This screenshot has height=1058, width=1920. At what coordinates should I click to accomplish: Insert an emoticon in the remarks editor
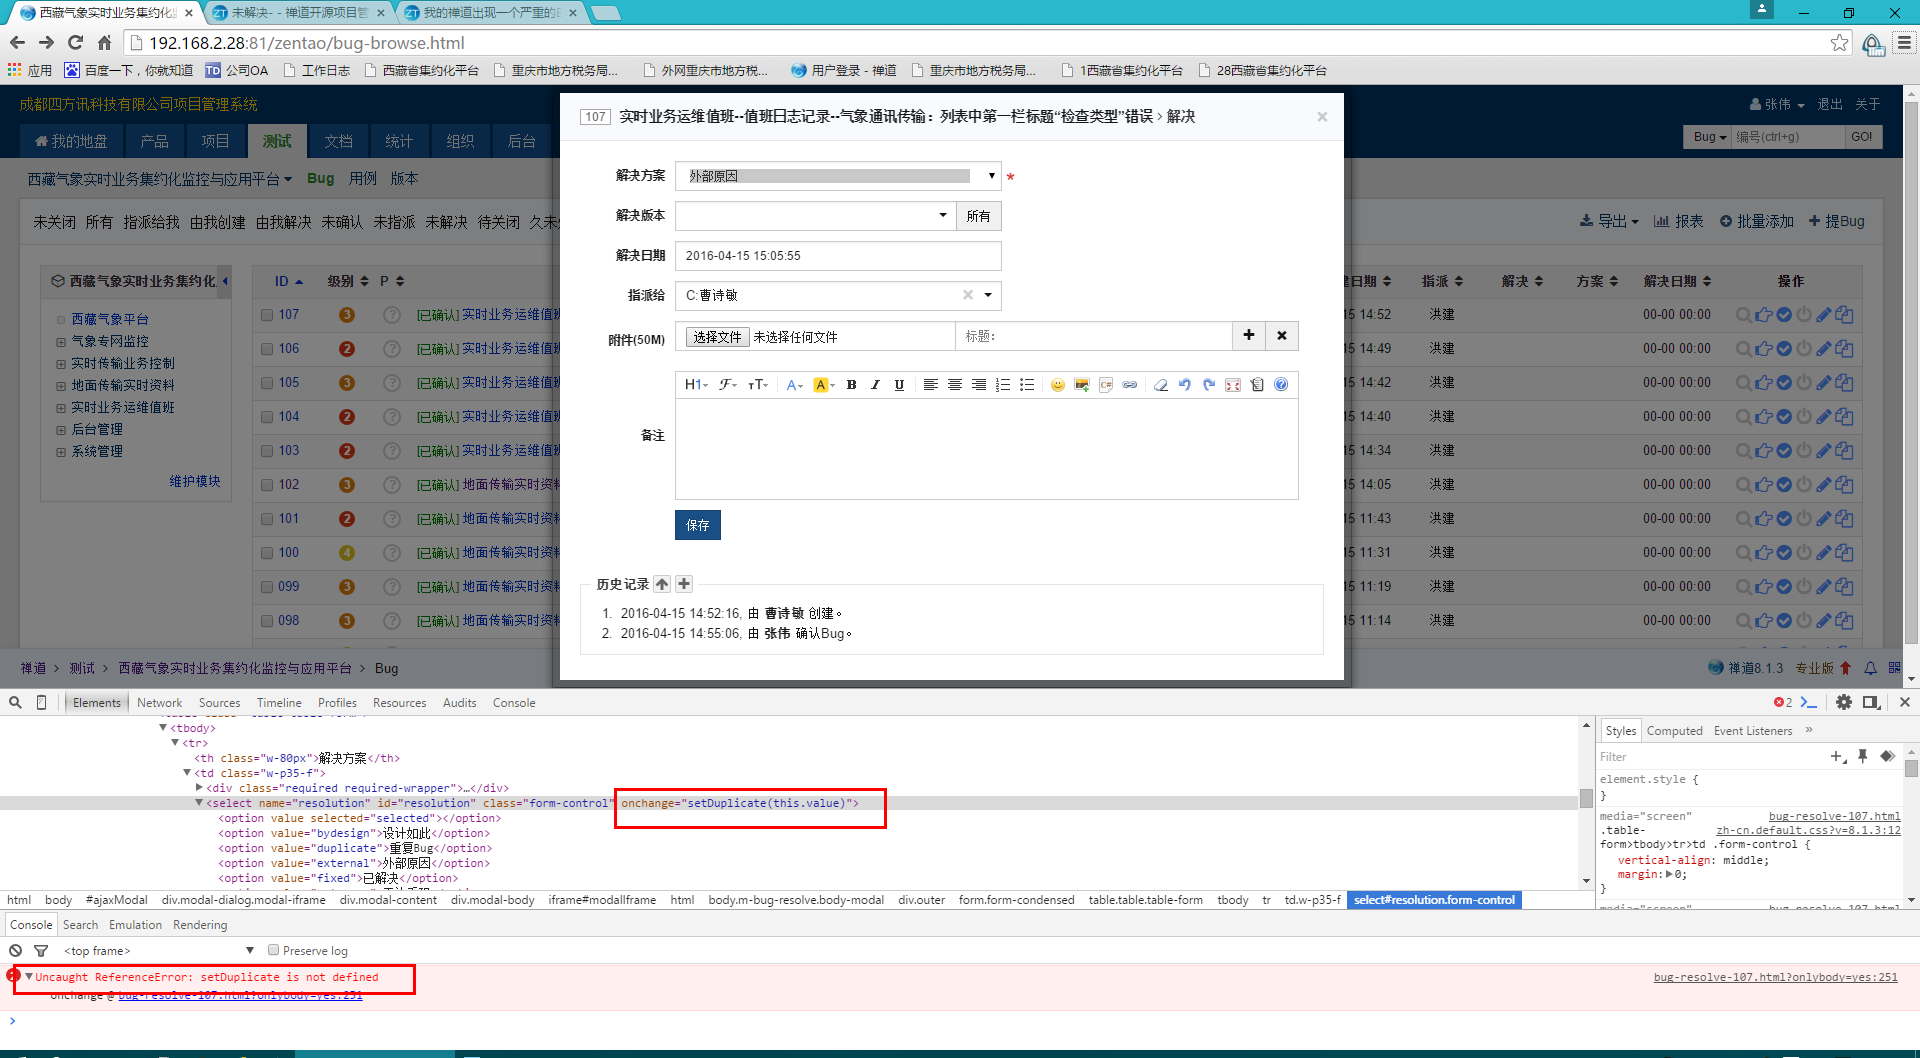coord(1057,385)
